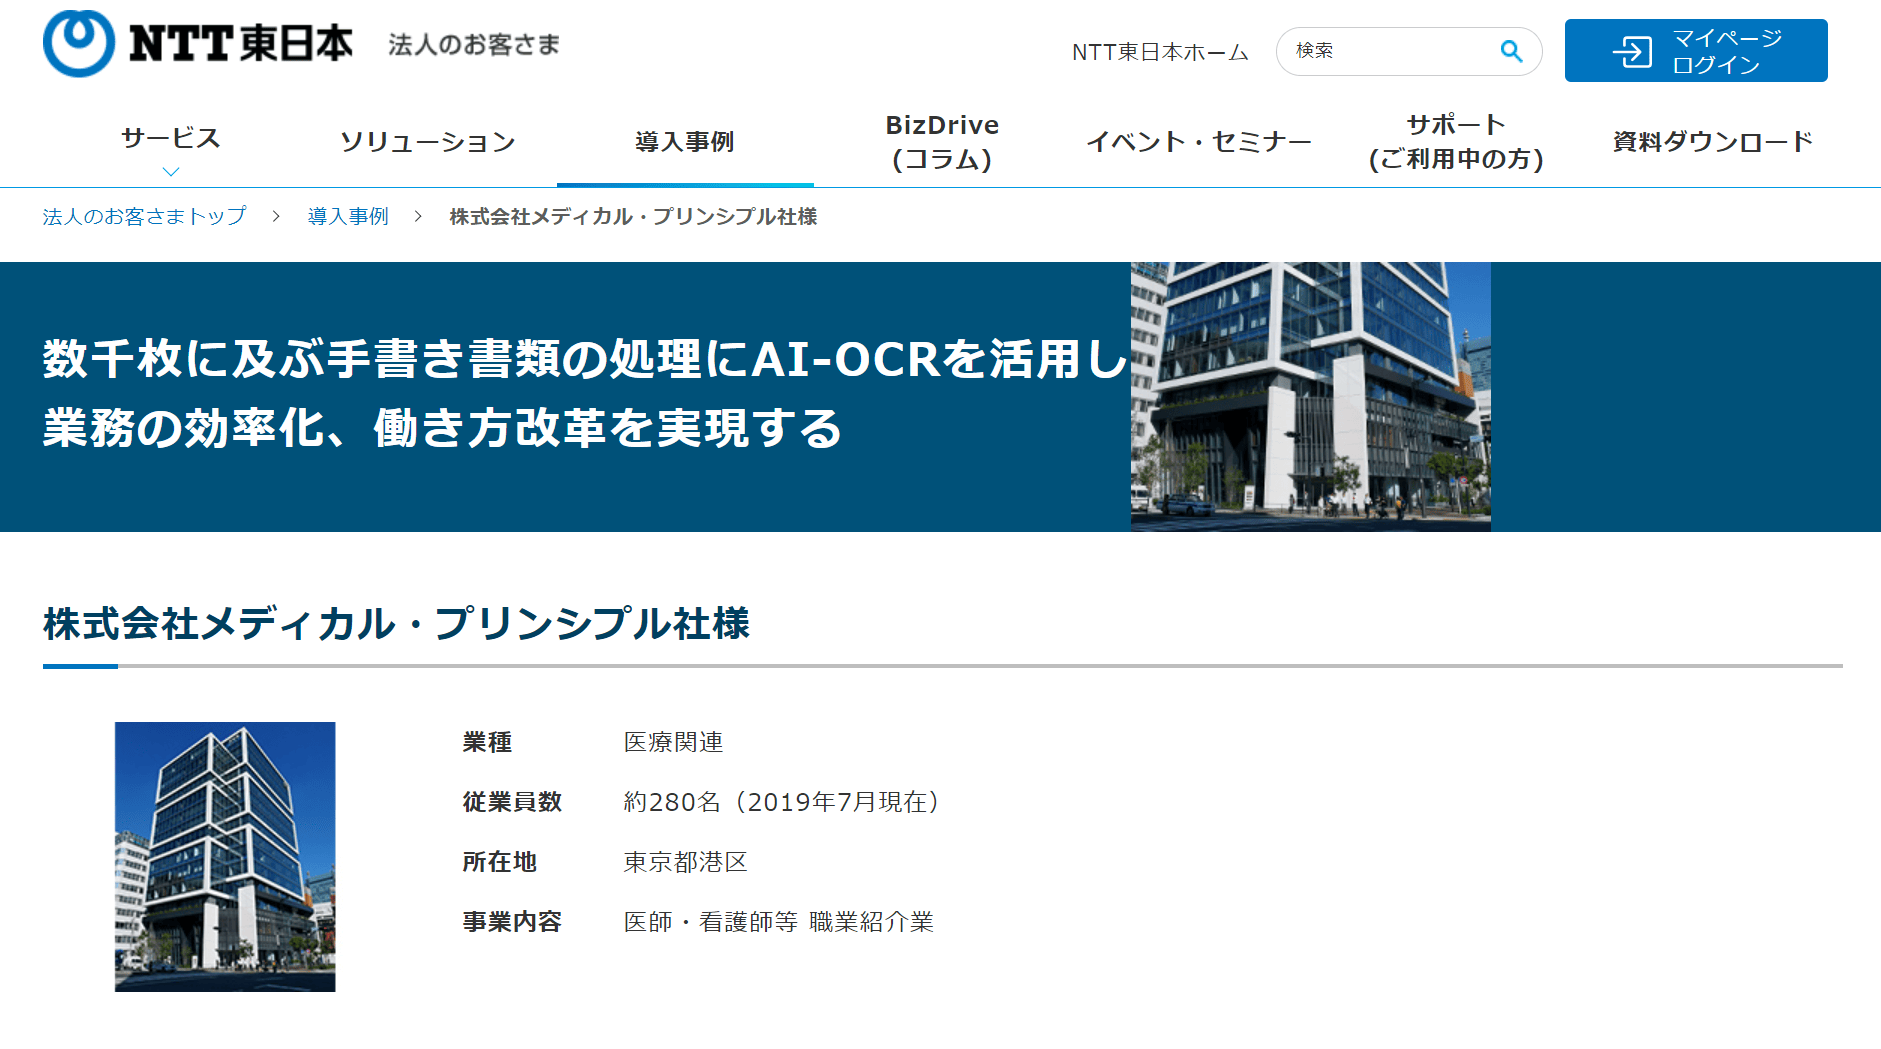Click the 導入事例 breadcrumb link
The image size is (1881, 1049).
tap(348, 216)
